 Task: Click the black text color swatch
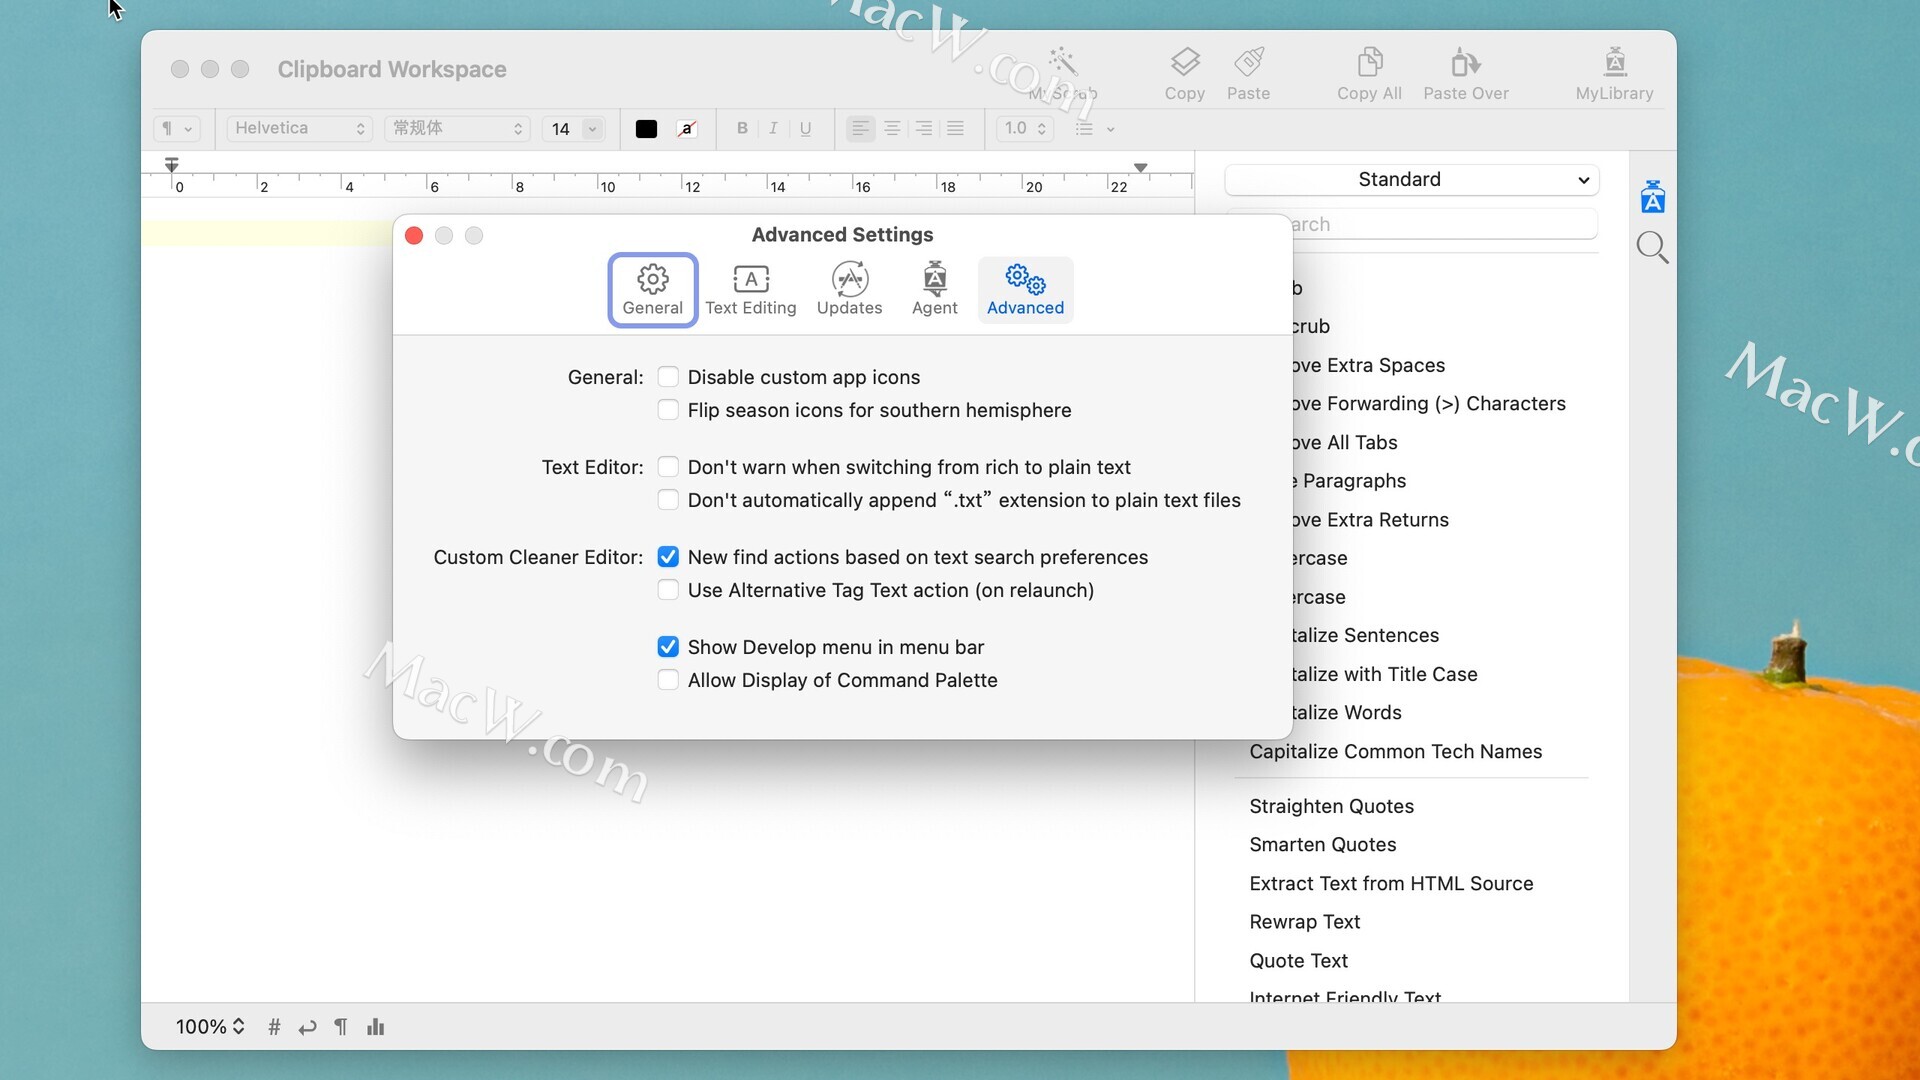tap(646, 128)
